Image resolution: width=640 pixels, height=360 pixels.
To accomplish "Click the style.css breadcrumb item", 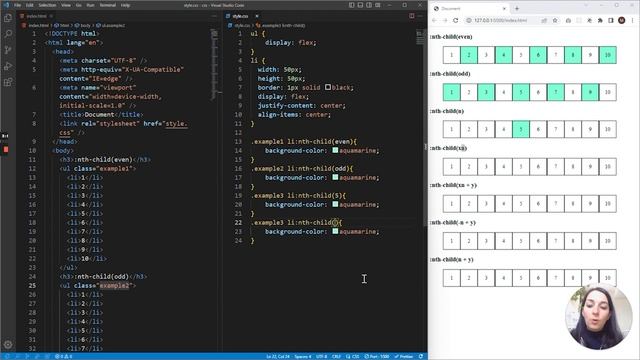I will pos(240,25).
